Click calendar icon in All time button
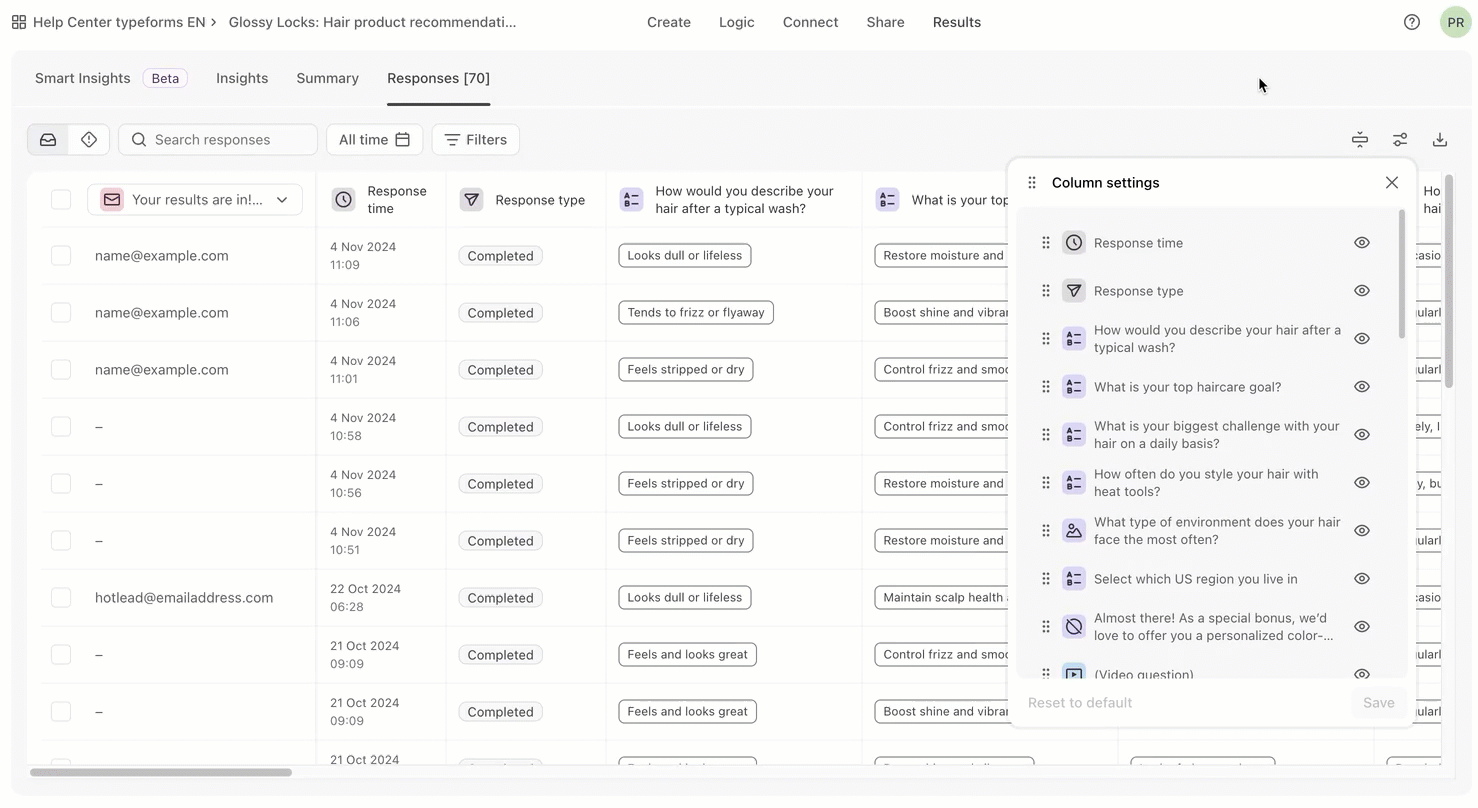 tap(403, 140)
